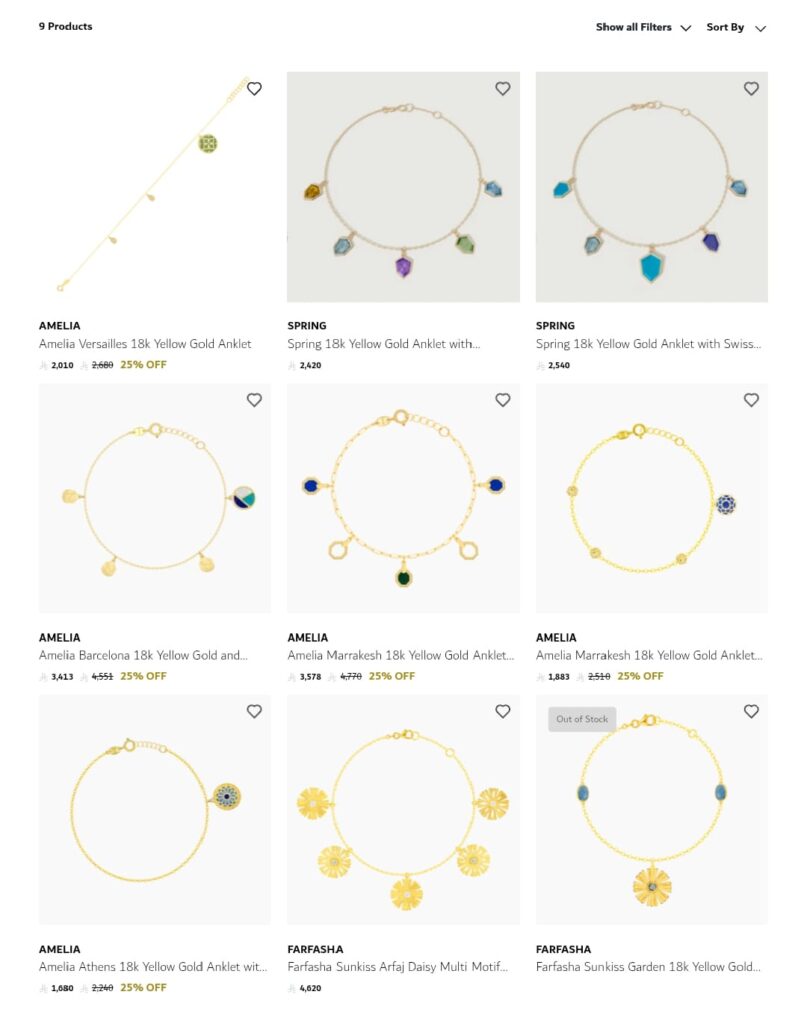Add Amelia Versailles anklet to wishlist
This screenshot has width=807, height=1024.
click(x=254, y=89)
